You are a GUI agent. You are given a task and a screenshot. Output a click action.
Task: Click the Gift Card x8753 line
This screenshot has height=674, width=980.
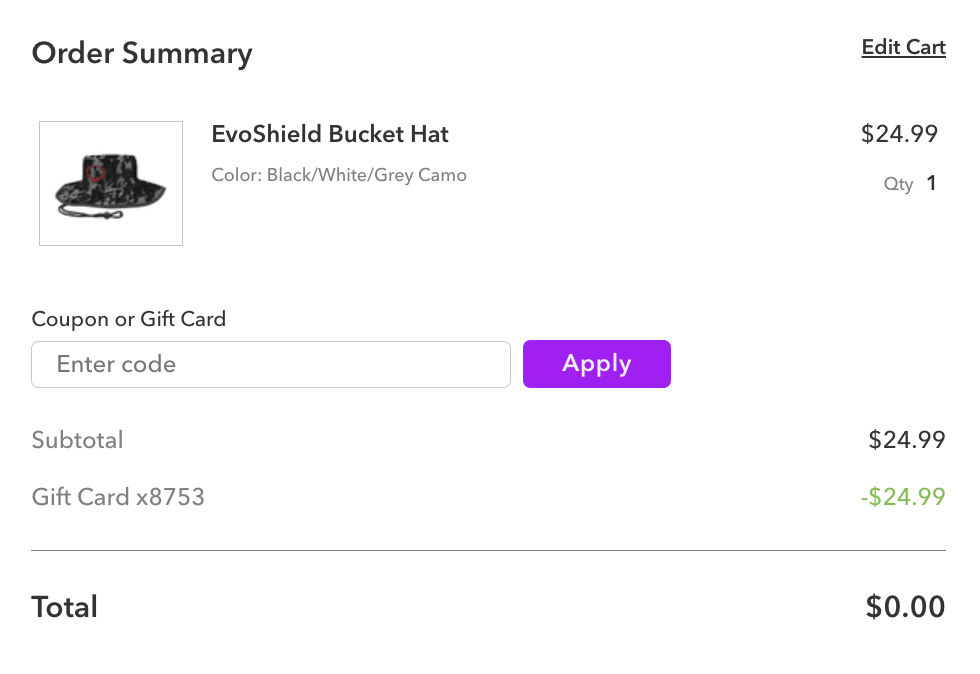coord(118,497)
